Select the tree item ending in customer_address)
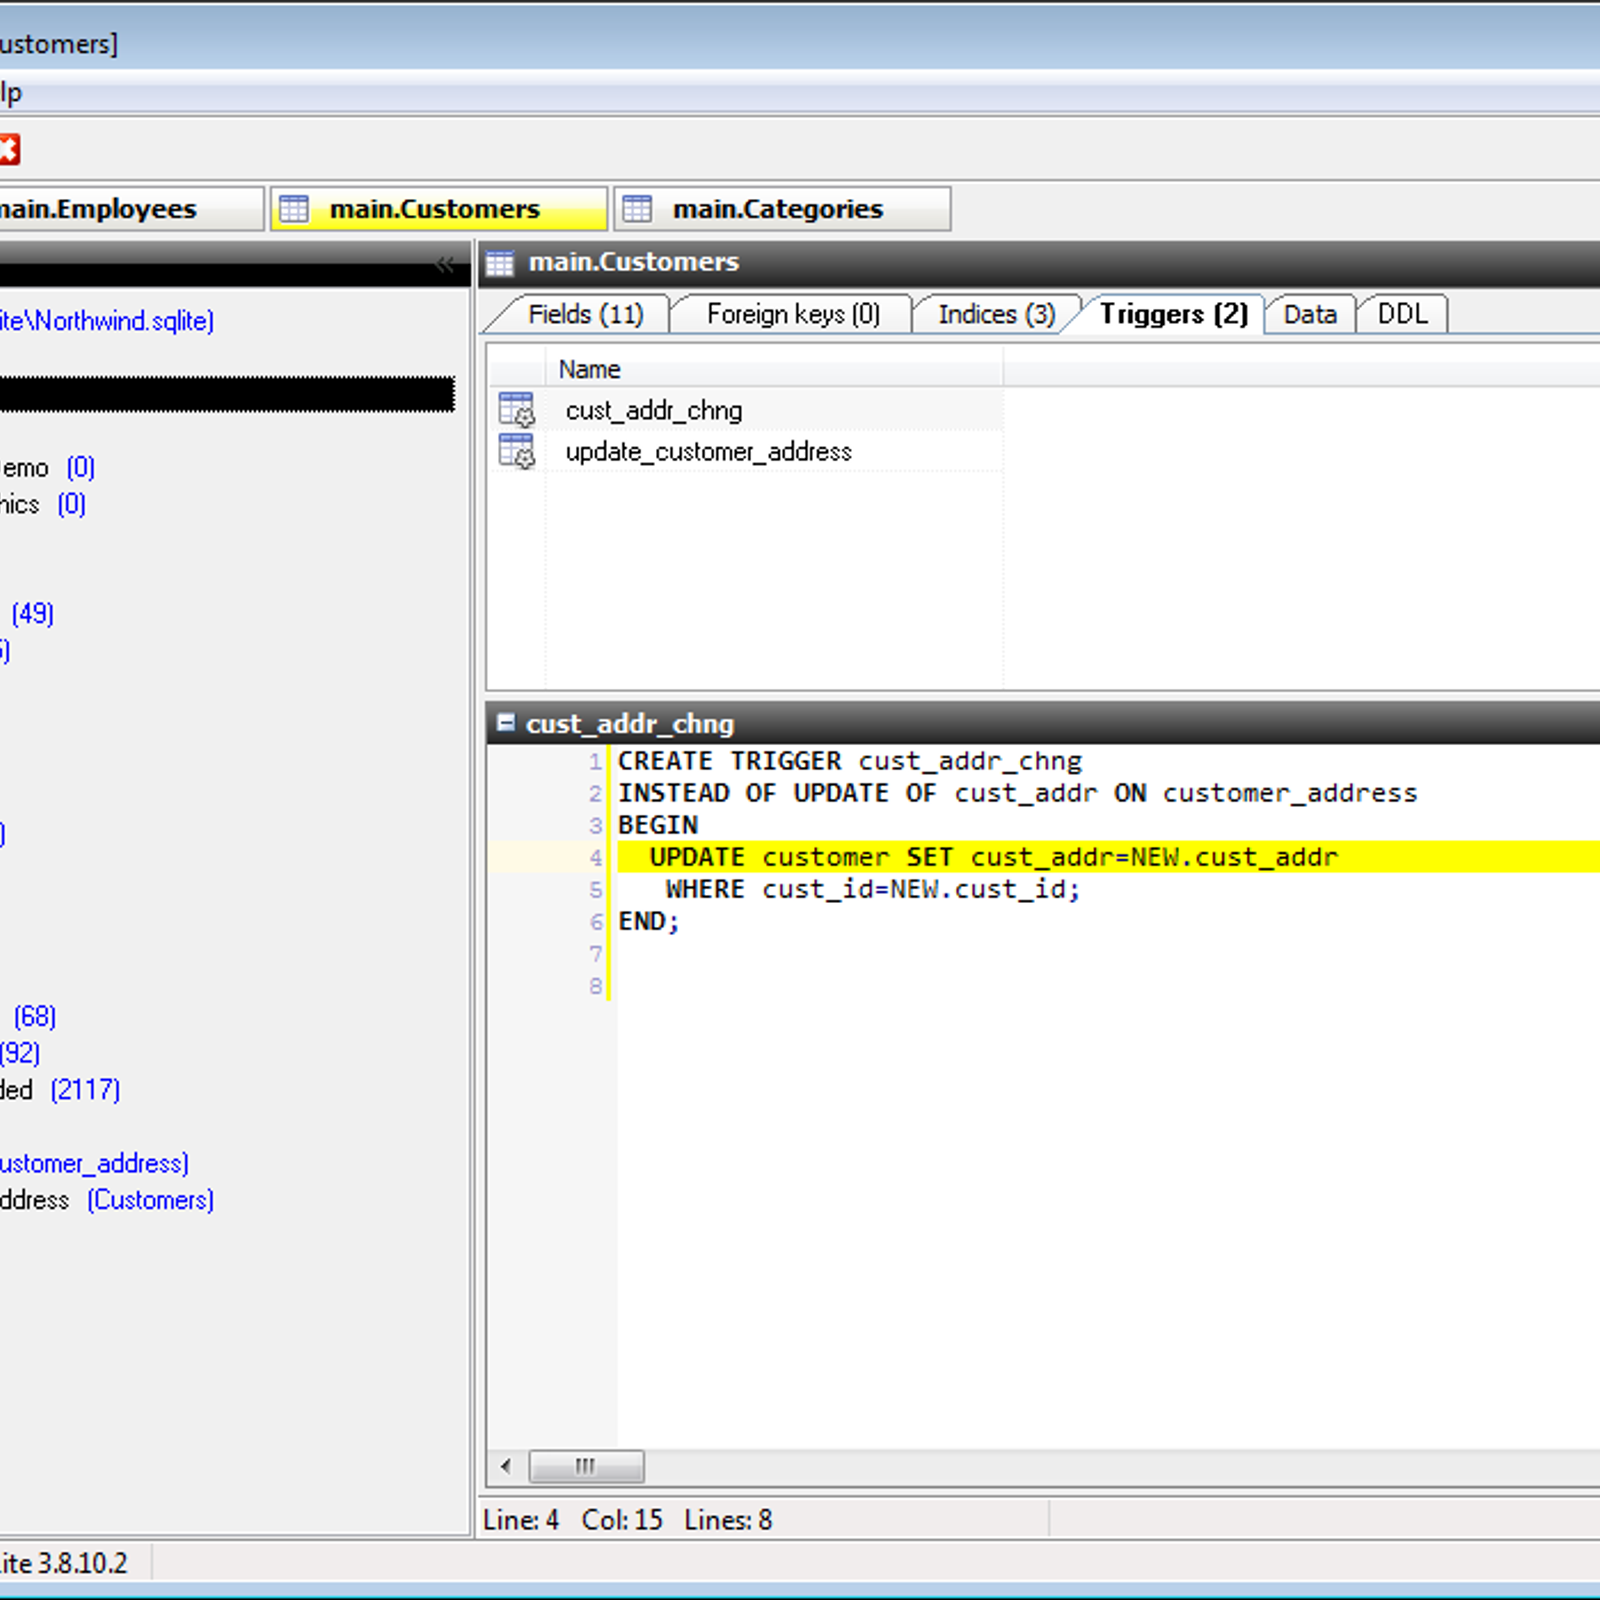This screenshot has height=1600, width=1600. pyautogui.click(x=94, y=1163)
